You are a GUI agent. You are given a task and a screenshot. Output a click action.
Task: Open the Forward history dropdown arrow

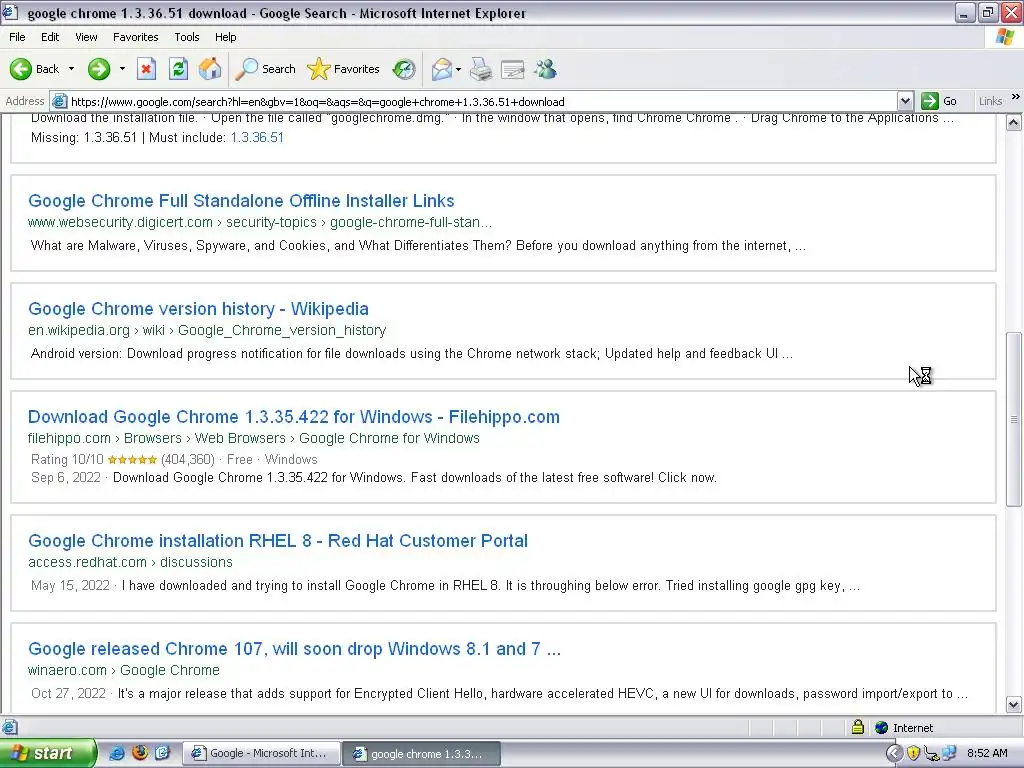pos(122,69)
